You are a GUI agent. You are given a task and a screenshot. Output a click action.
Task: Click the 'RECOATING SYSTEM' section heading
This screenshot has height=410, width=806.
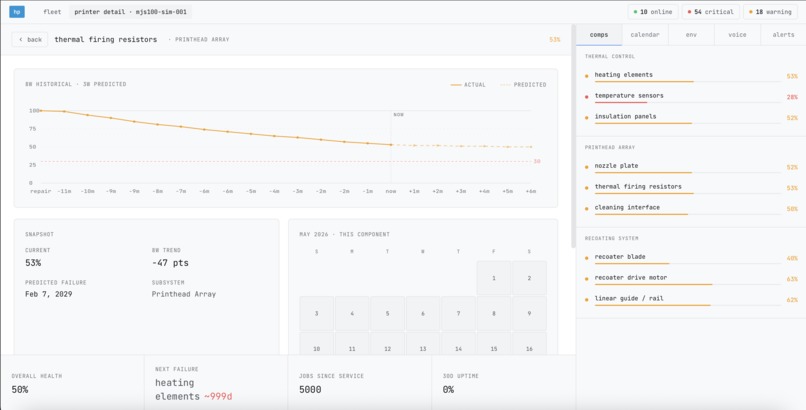pyautogui.click(x=611, y=238)
